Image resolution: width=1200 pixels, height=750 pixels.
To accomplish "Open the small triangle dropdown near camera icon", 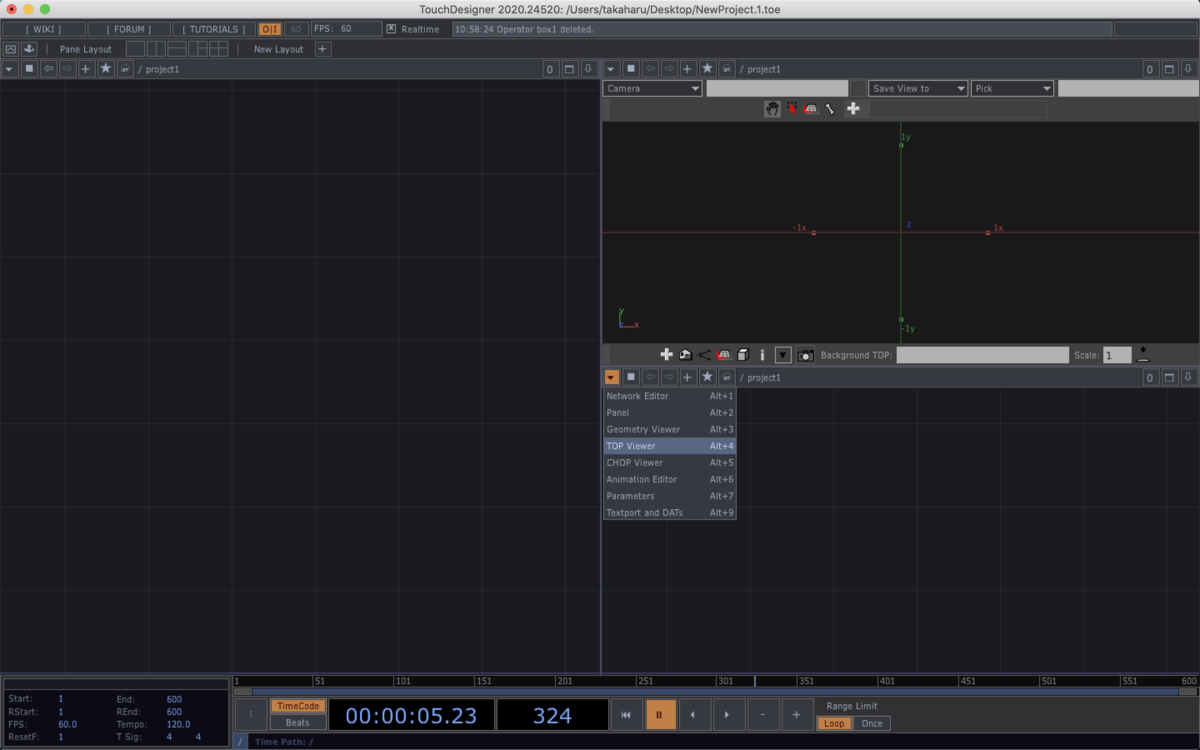I will click(x=783, y=355).
